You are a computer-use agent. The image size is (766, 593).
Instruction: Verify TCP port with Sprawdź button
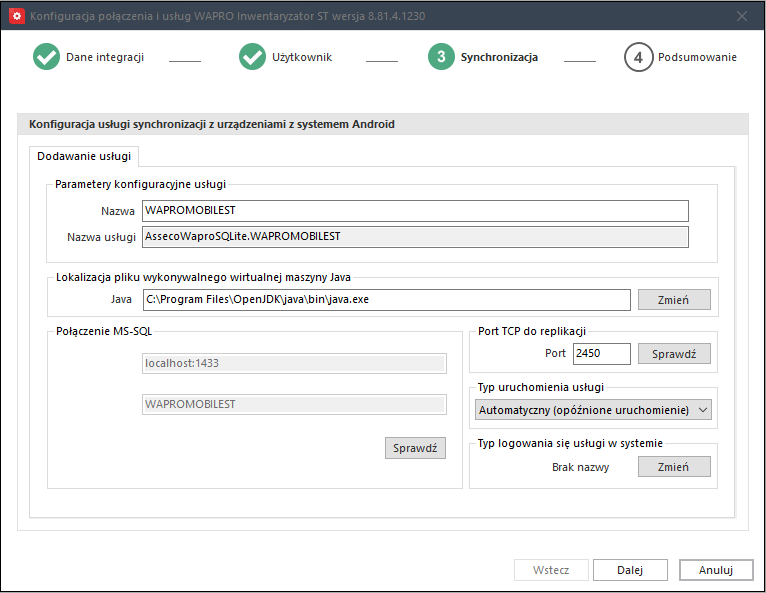[674, 354]
